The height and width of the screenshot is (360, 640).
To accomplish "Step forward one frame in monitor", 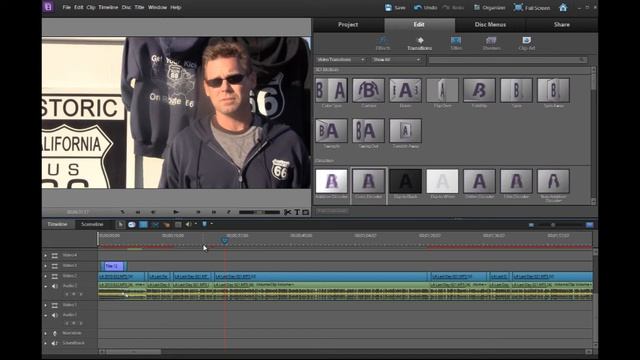I will click(x=198, y=212).
